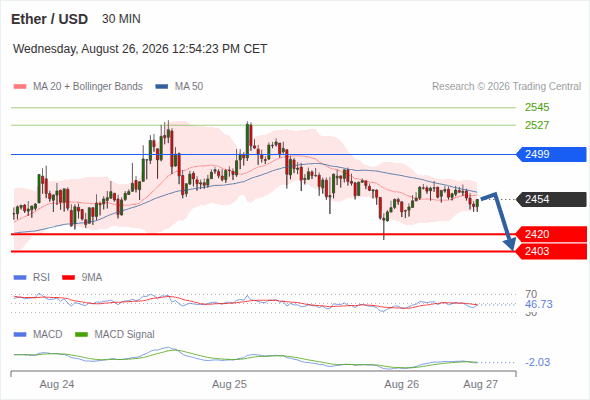
Task: Click the black 2454 current price tag
Action: [x=551, y=199]
